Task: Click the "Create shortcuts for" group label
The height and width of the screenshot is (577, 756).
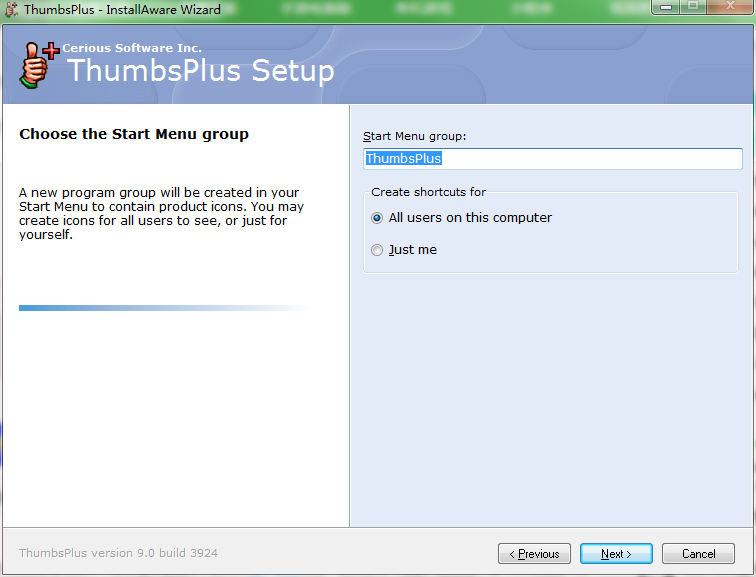Action: [x=428, y=192]
